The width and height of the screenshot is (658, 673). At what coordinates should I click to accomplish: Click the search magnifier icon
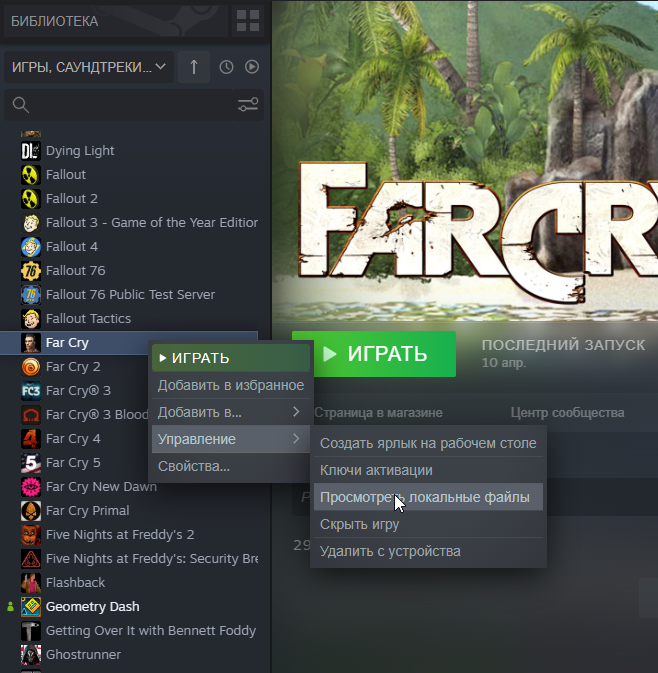tap(21, 105)
